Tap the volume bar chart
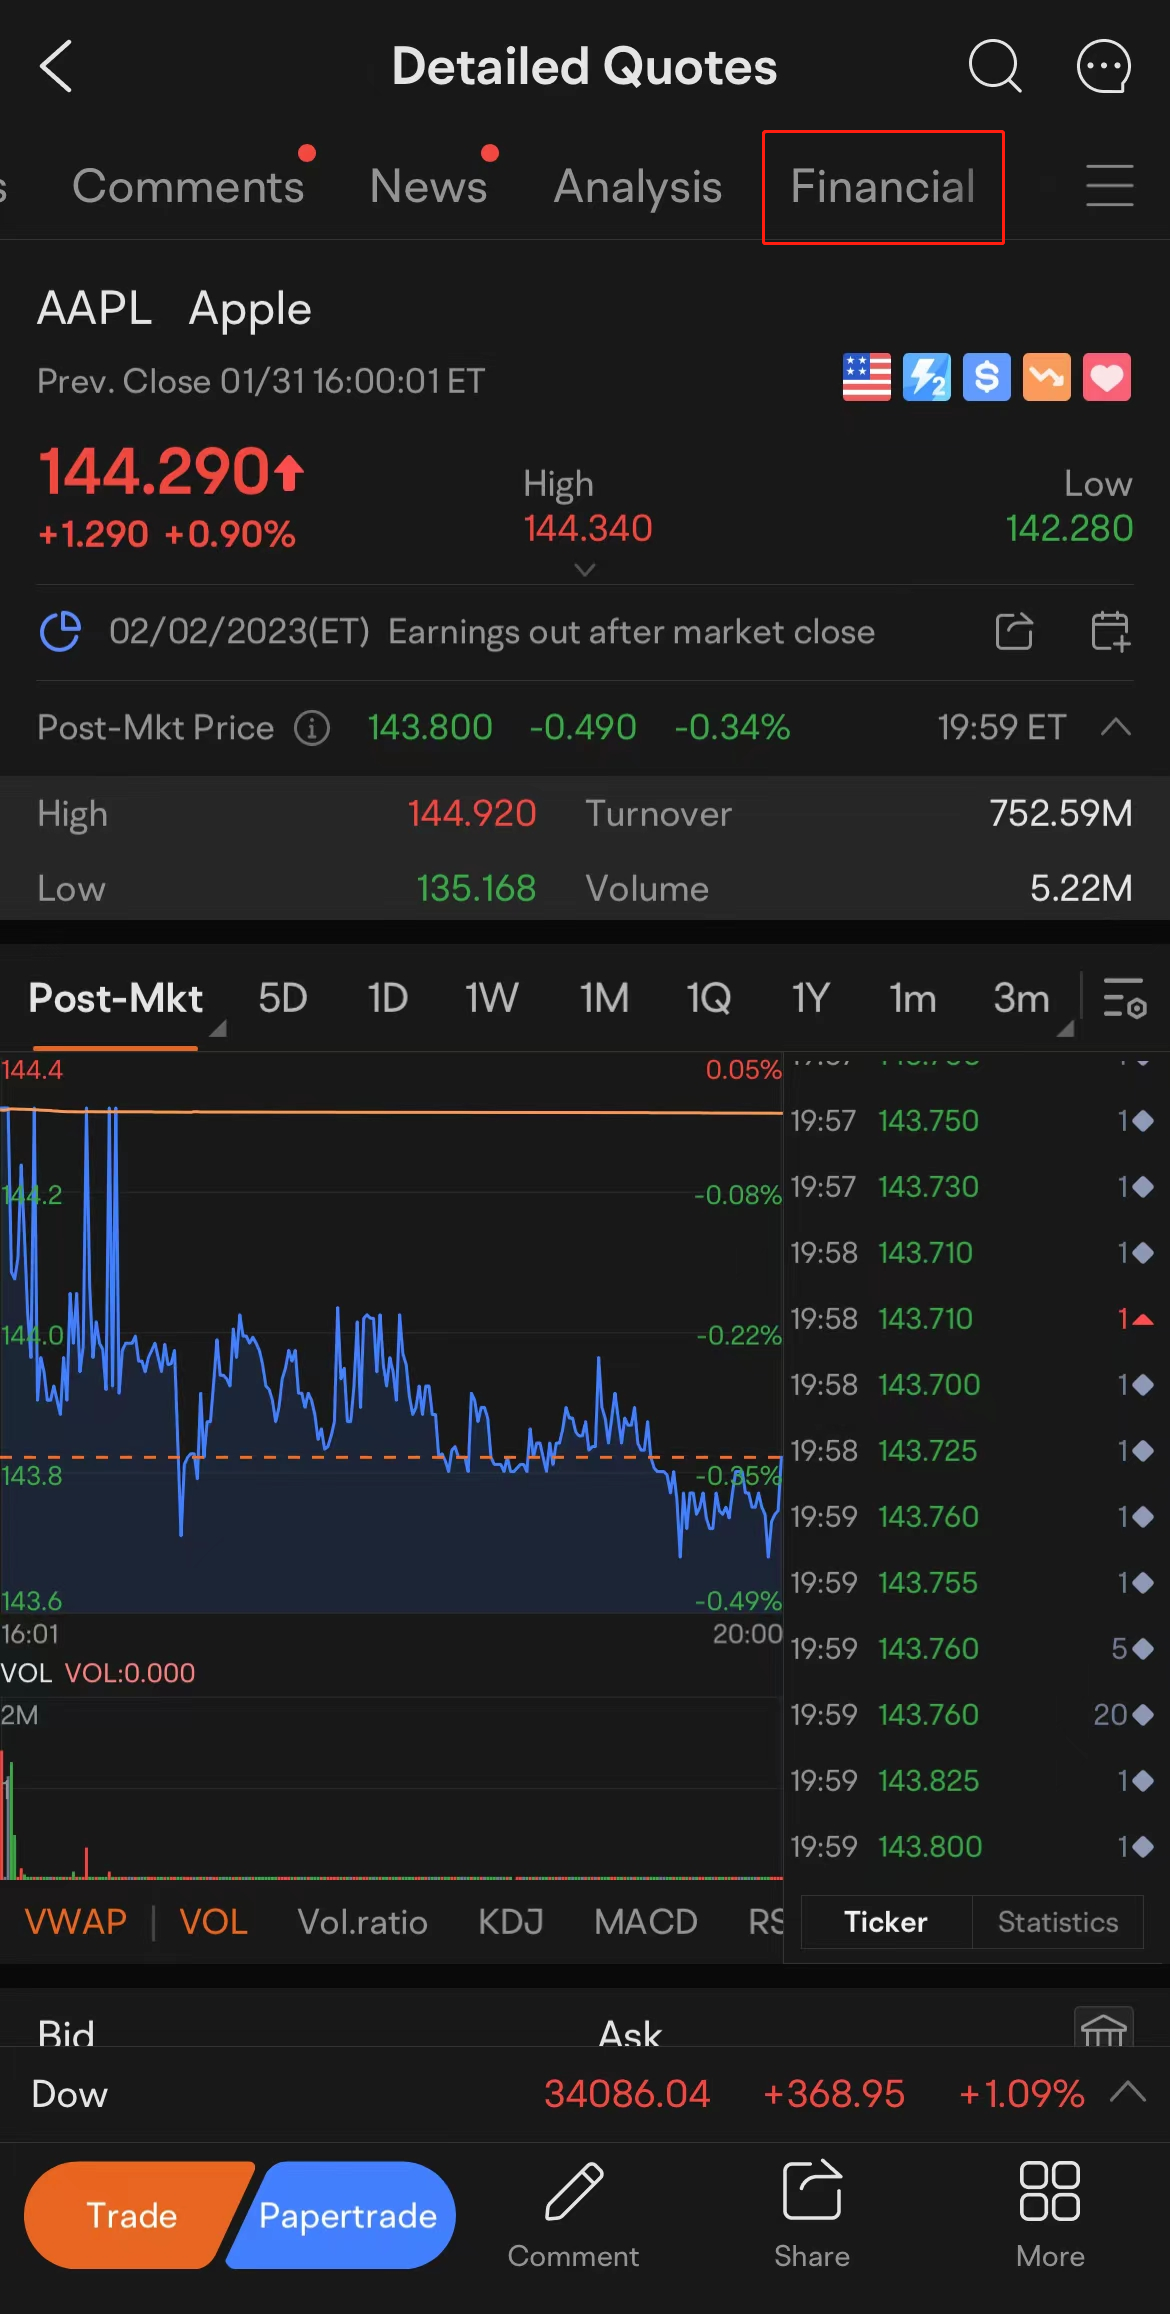1170x2314 pixels. [391, 1790]
